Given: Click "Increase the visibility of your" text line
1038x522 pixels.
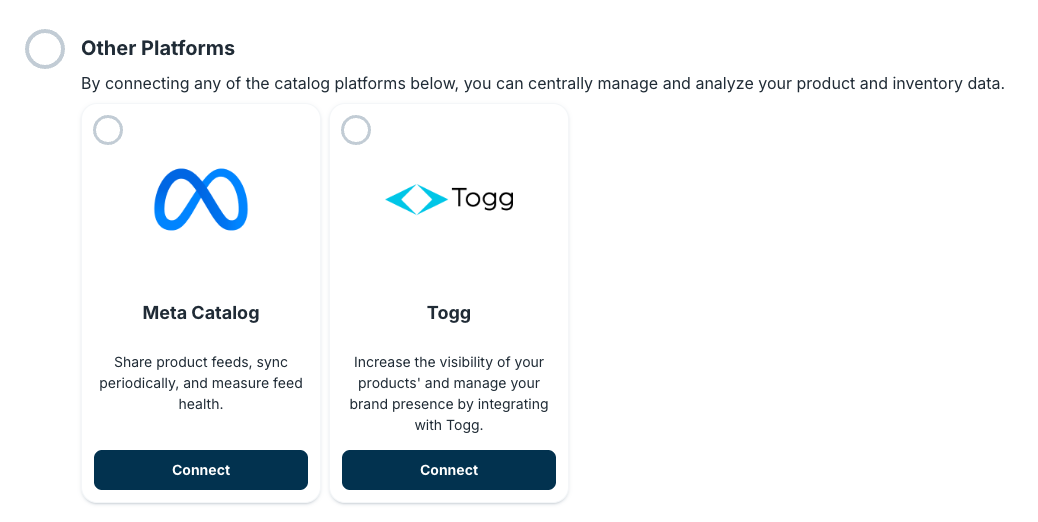Looking at the screenshot, I should click(449, 362).
